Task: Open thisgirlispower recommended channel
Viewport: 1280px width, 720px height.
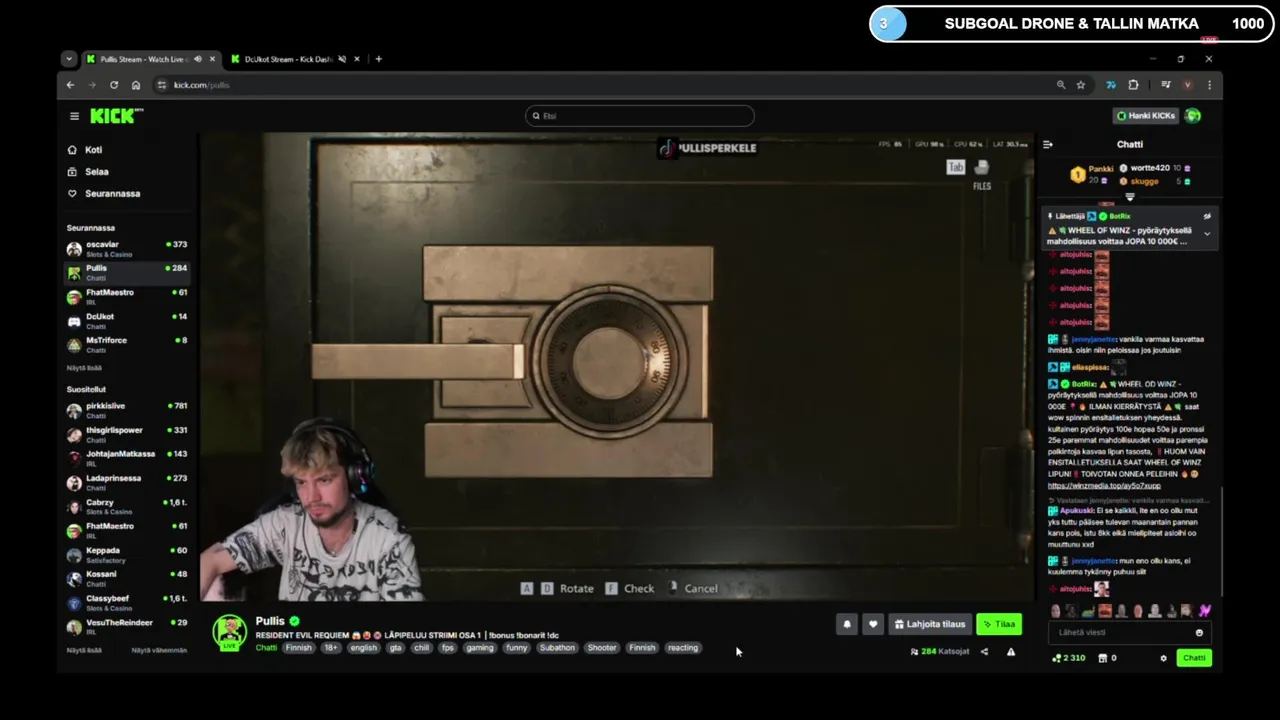Action: (x=127, y=434)
